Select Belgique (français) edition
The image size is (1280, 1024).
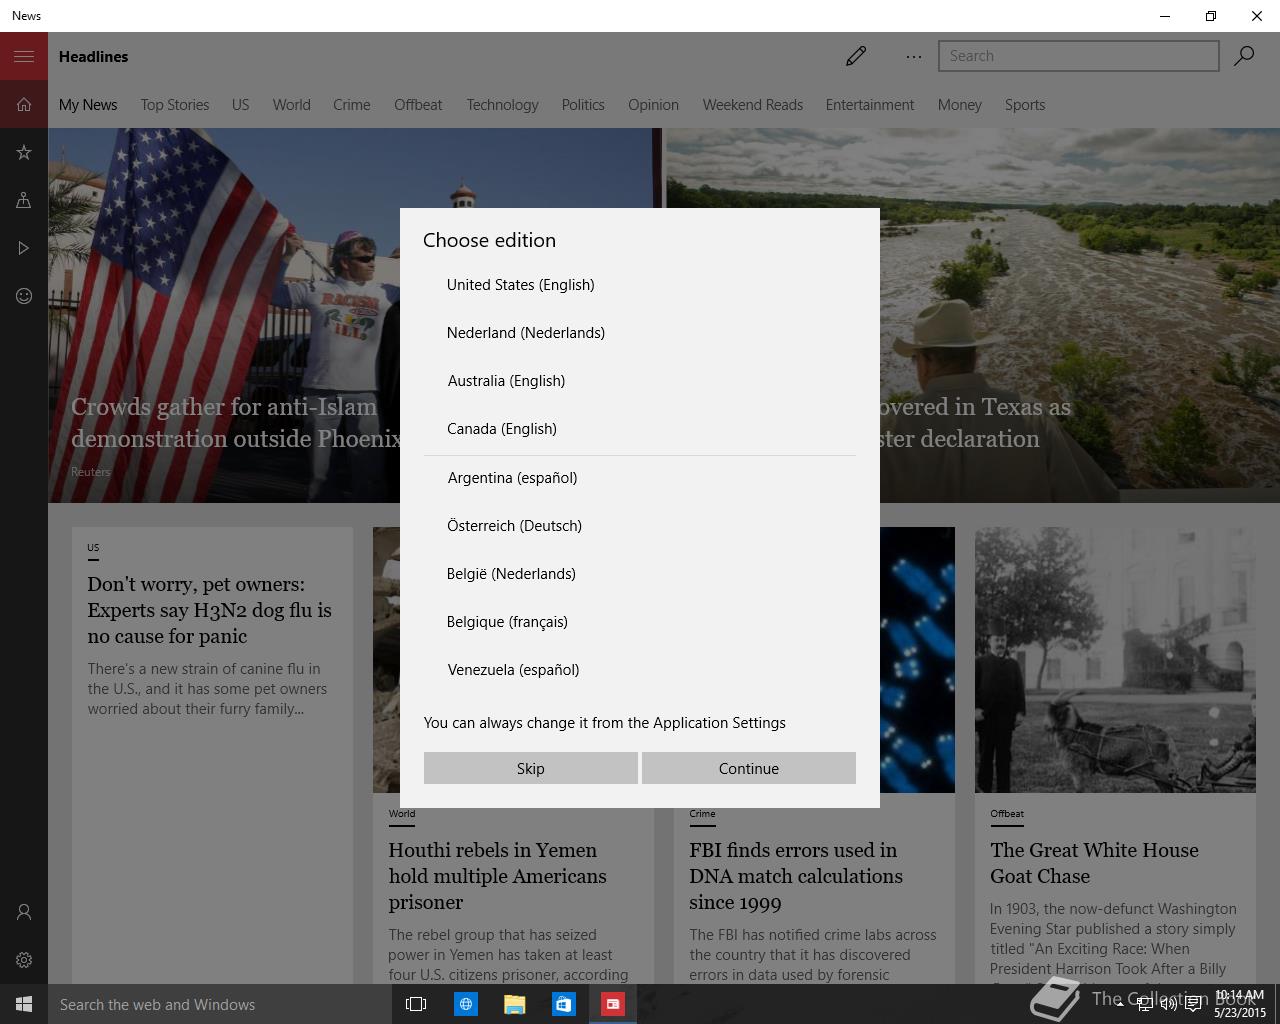tap(640, 622)
